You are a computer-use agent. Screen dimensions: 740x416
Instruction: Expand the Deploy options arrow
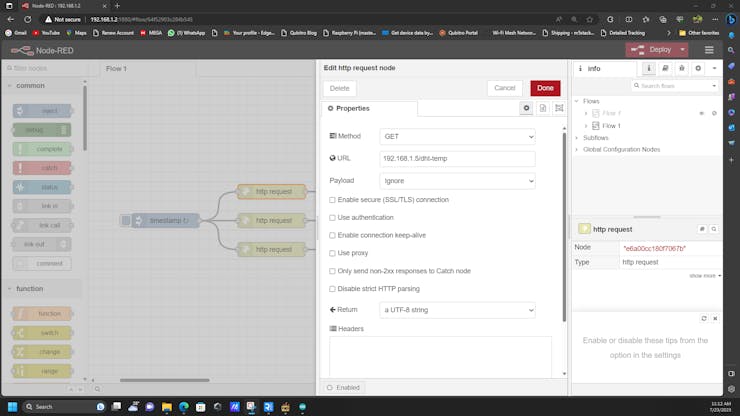682,49
